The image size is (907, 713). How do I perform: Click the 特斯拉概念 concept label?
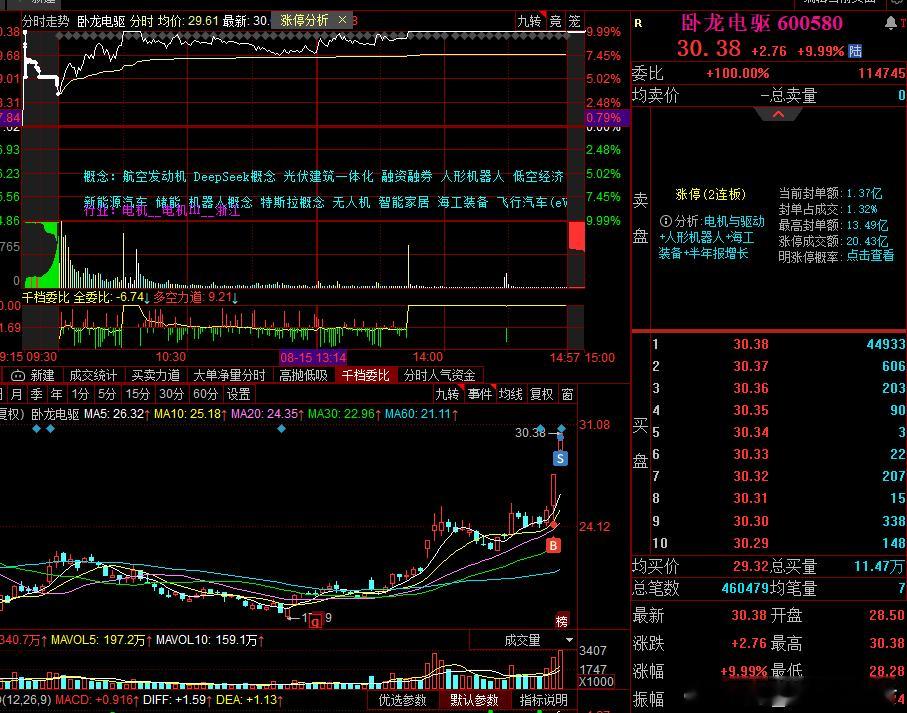coord(292,202)
